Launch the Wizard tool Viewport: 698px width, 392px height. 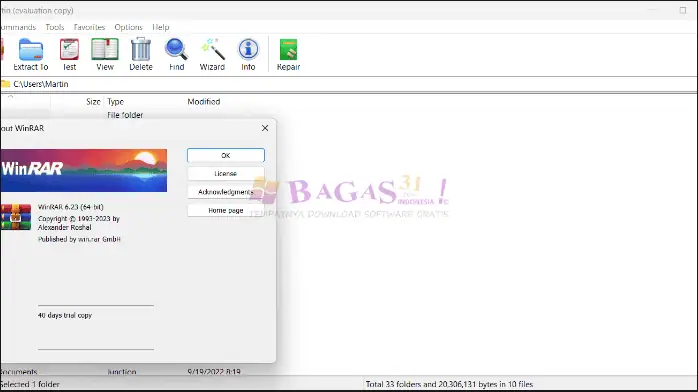[212, 54]
